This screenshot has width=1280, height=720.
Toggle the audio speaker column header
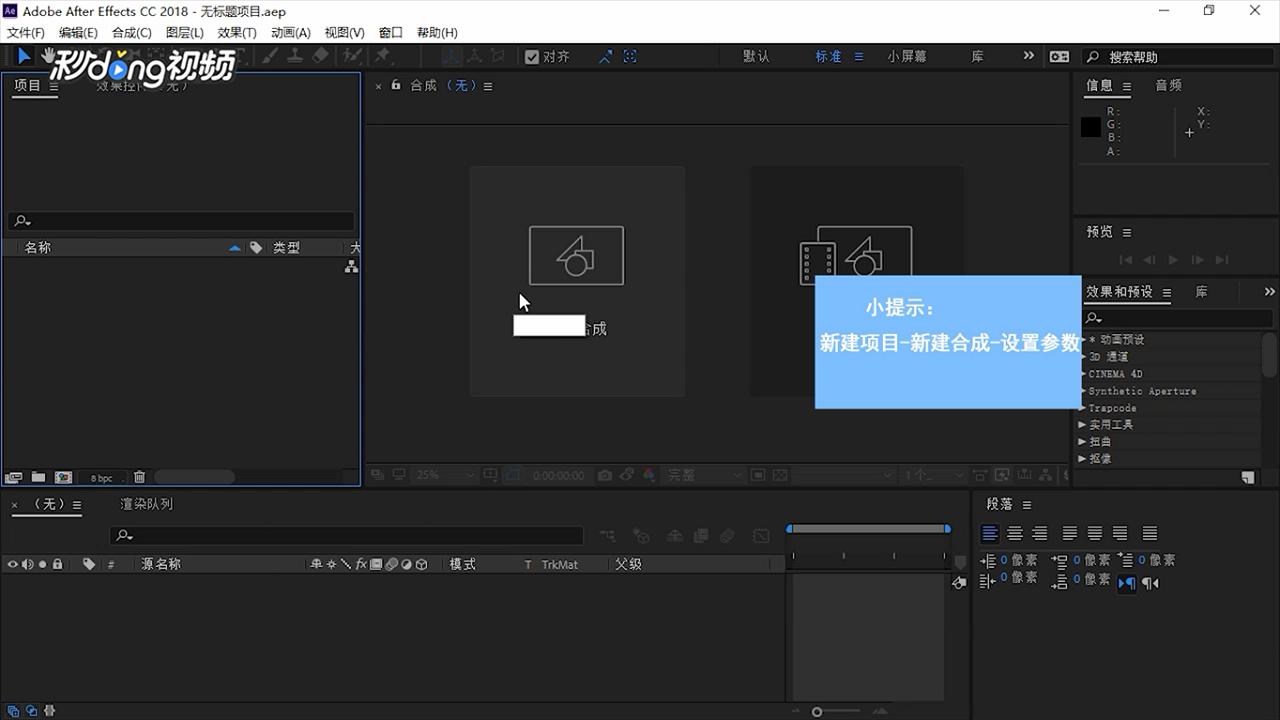coord(28,564)
